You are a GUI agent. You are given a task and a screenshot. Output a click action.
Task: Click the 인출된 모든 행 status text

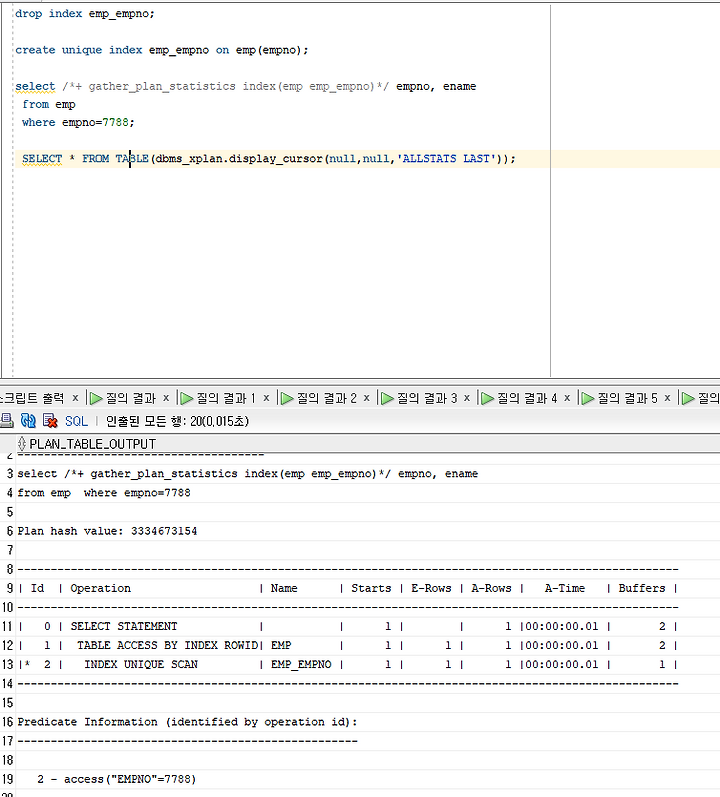coord(177,421)
